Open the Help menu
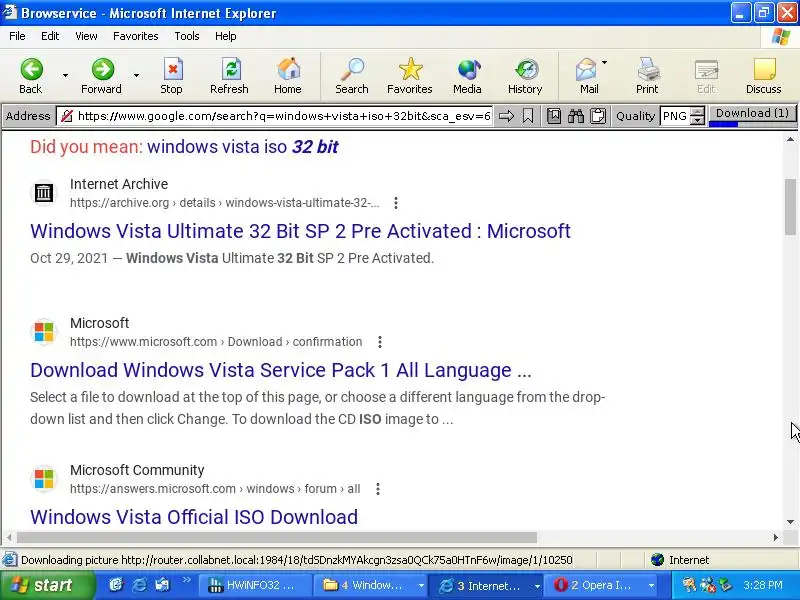Viewport: 800px width, 600px height. point(226,36)
